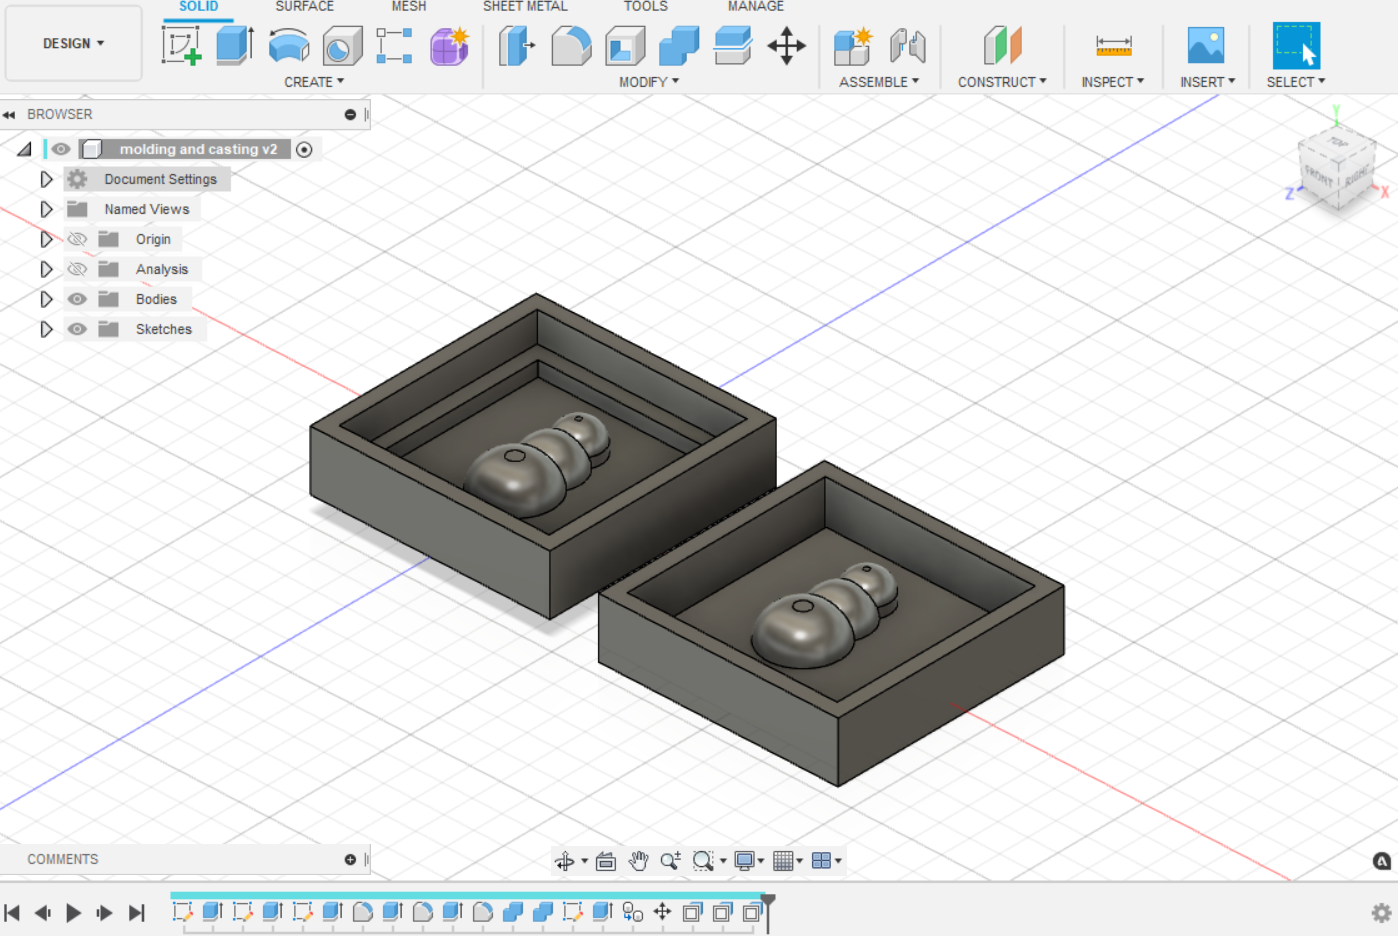1398x936 pixels.
Task: Jump to the timeline start
Action: coord(12,913)
